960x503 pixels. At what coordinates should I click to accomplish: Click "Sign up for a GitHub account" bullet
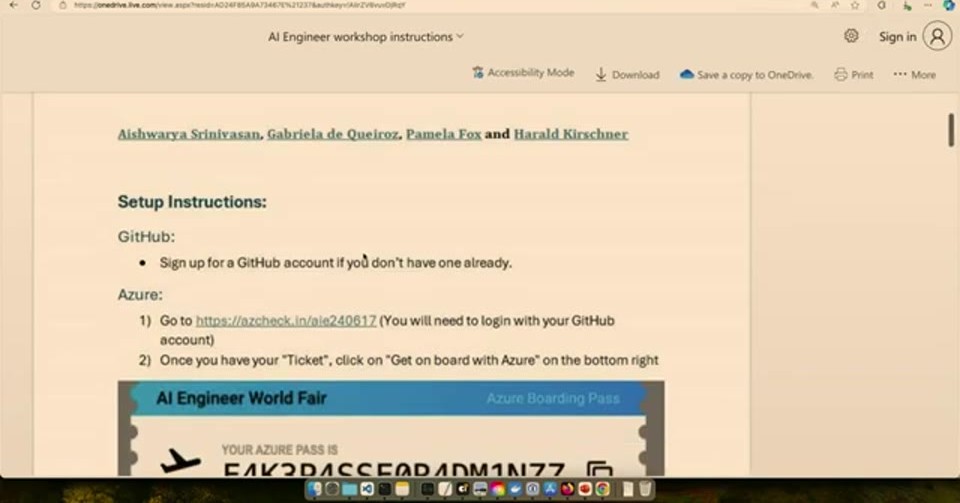(x=336, y=263)
